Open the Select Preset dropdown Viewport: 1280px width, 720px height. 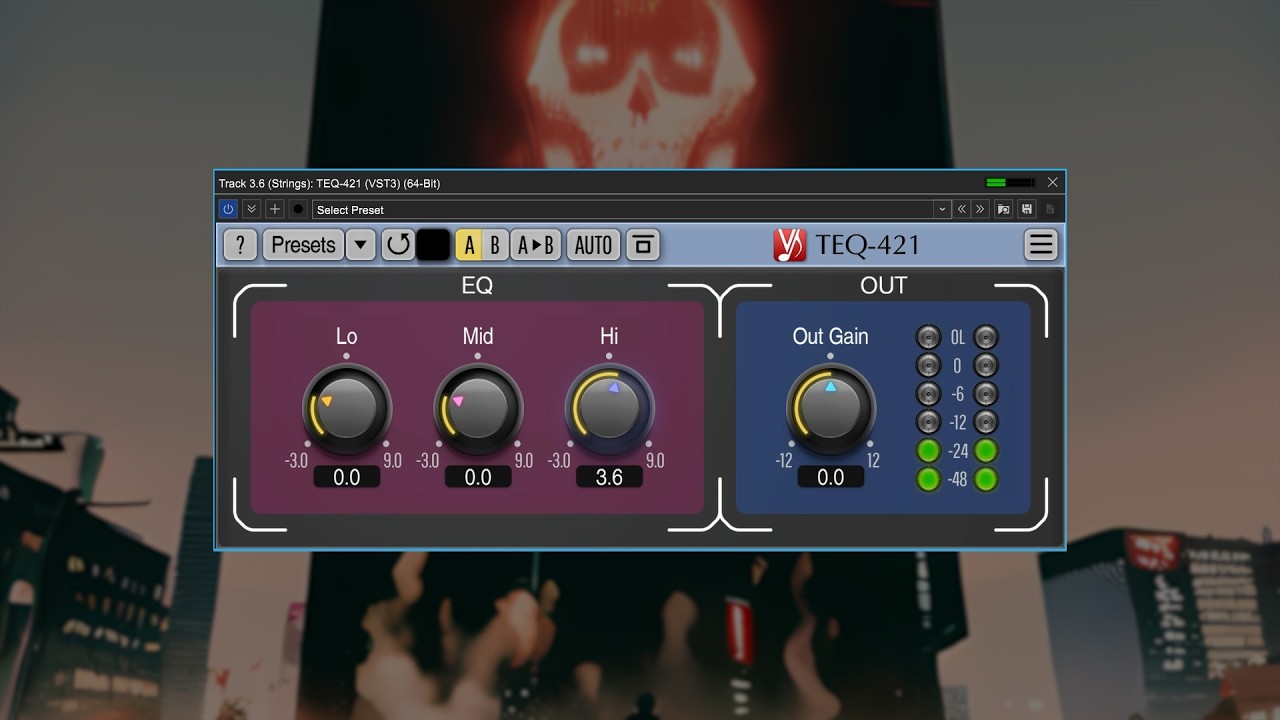coord(631,209)
